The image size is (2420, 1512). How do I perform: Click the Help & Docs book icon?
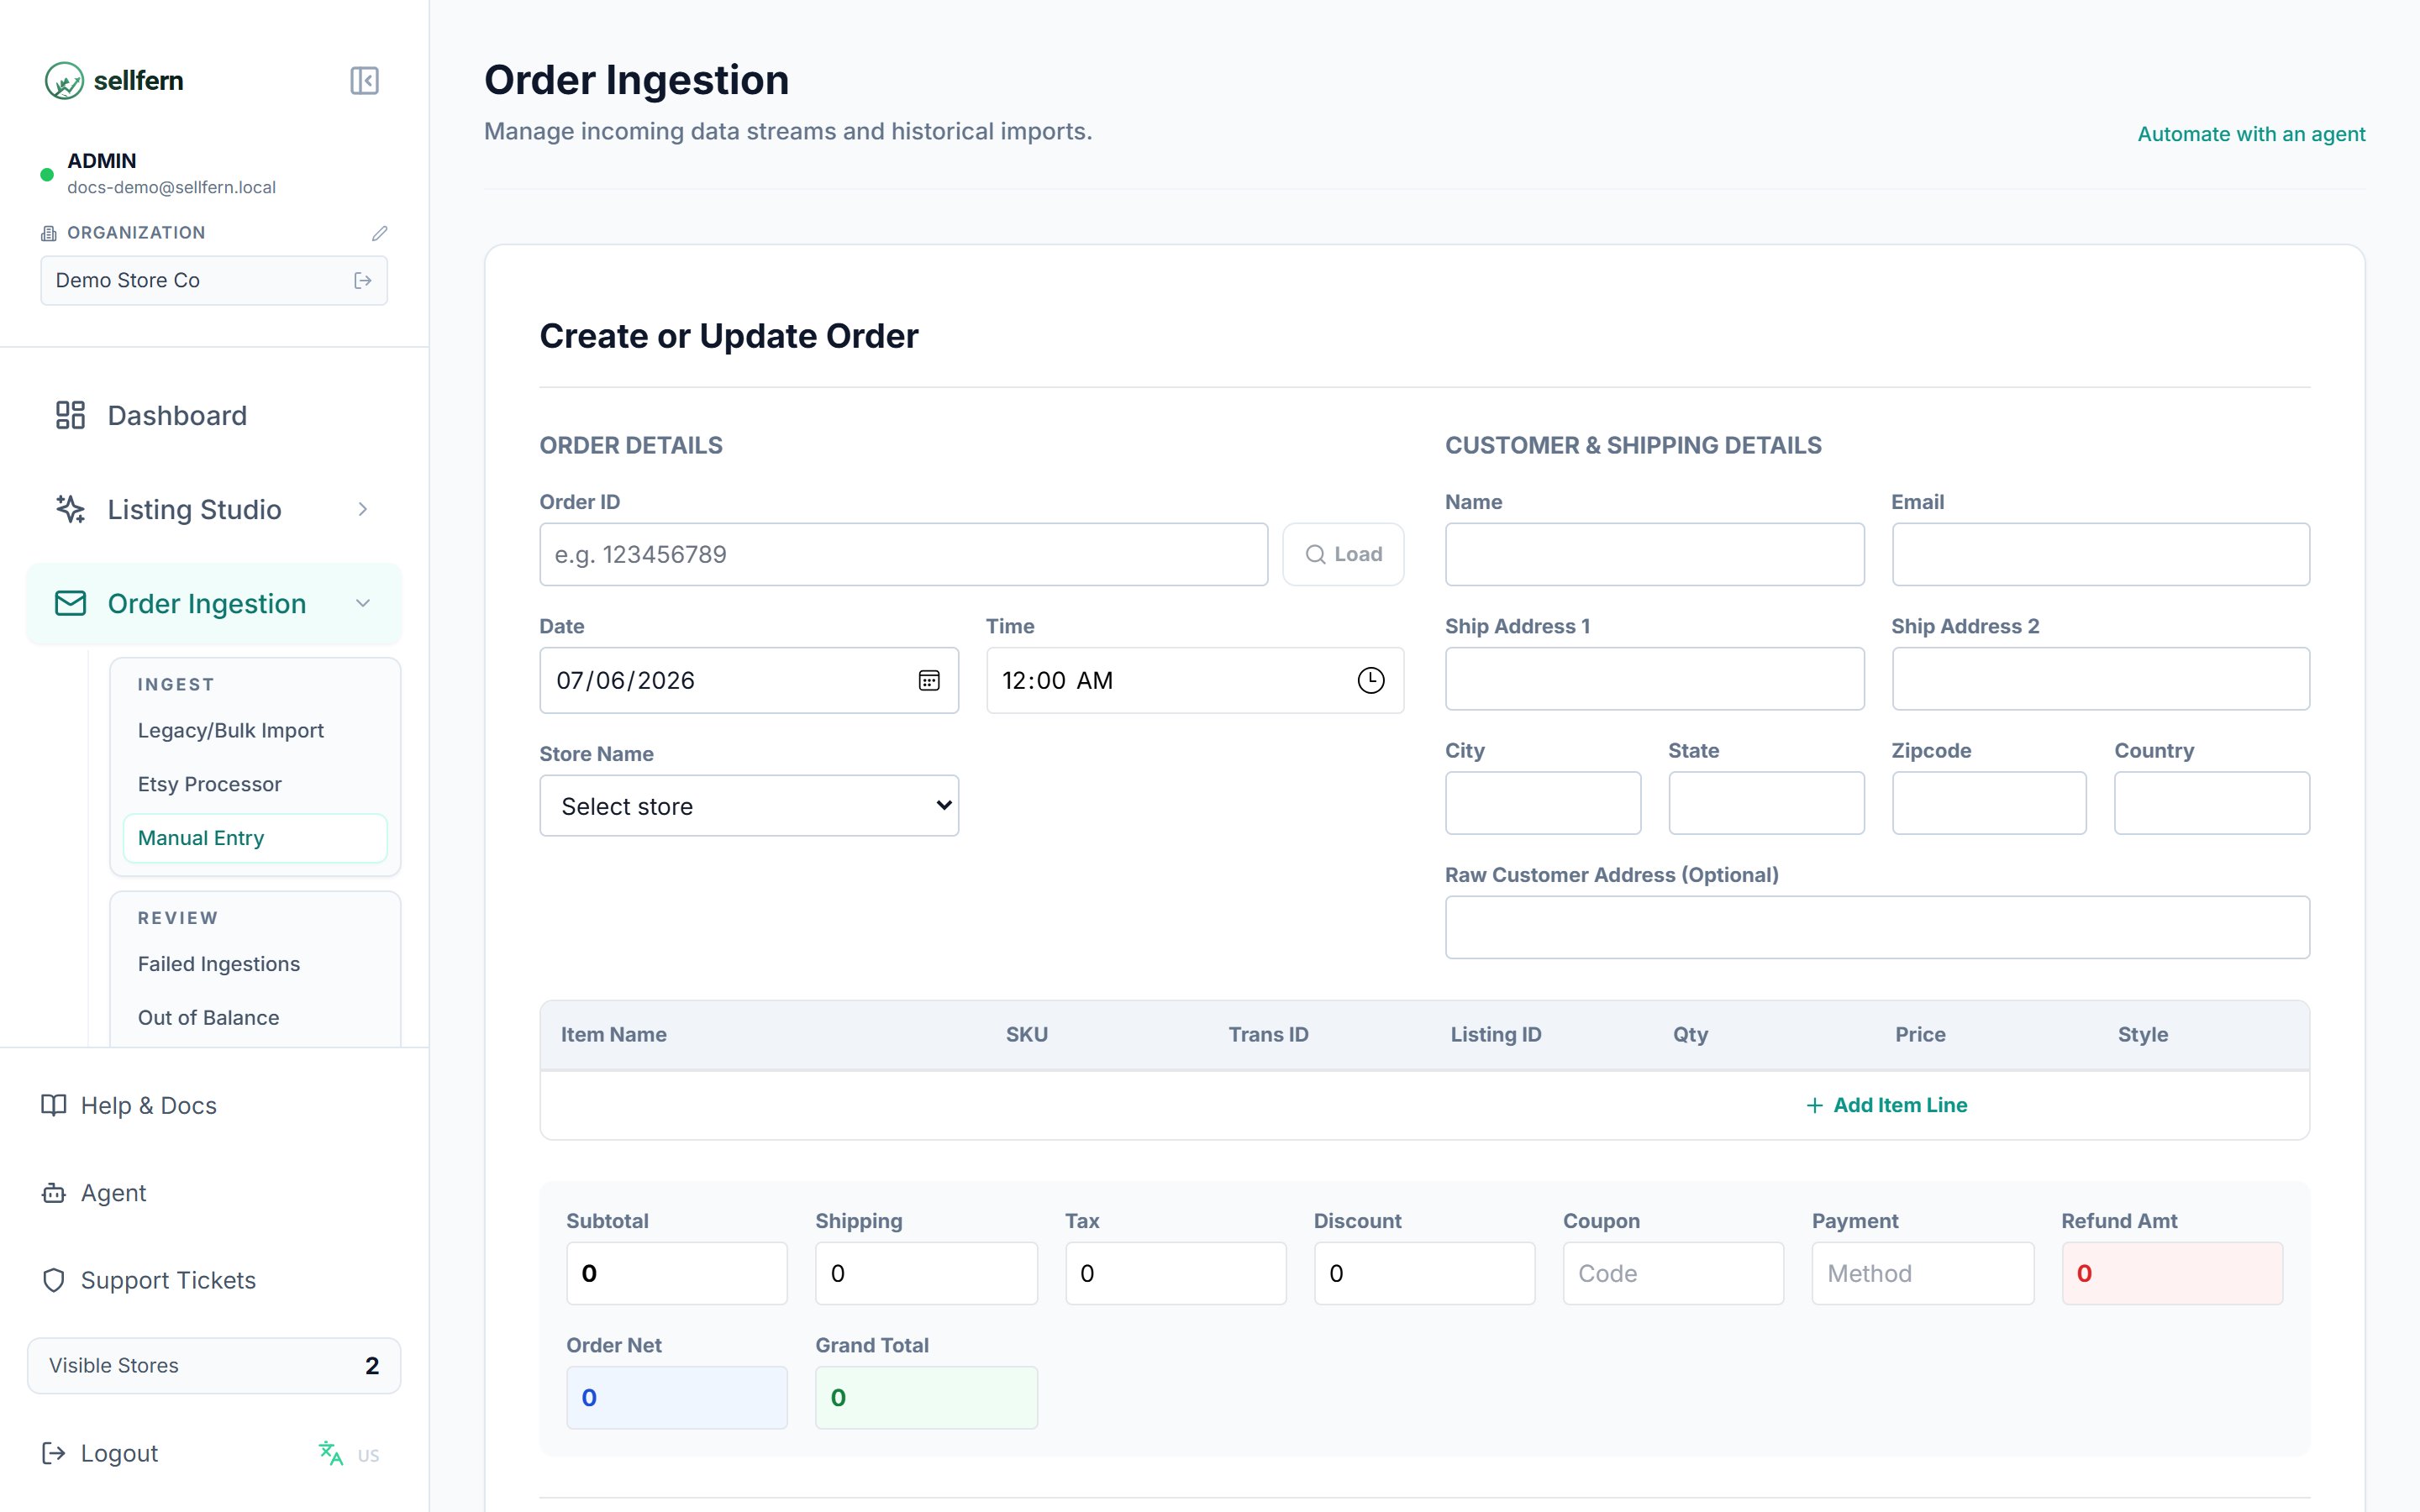[x=54, y=1105]
